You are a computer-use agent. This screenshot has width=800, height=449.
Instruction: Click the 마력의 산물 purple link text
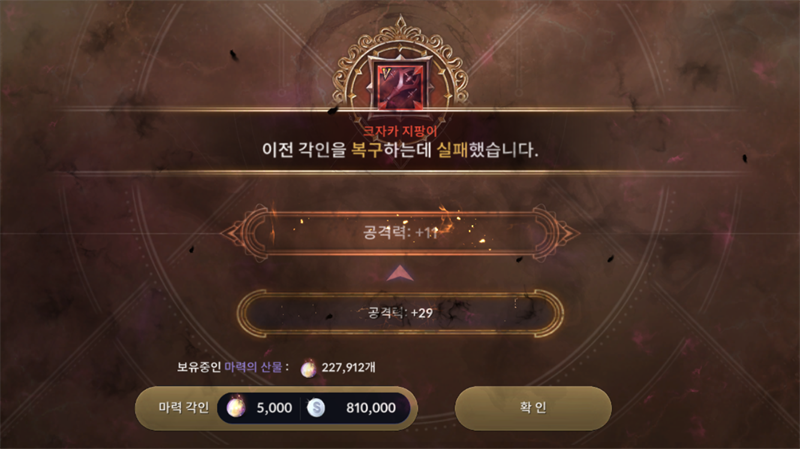click(253, 367)
